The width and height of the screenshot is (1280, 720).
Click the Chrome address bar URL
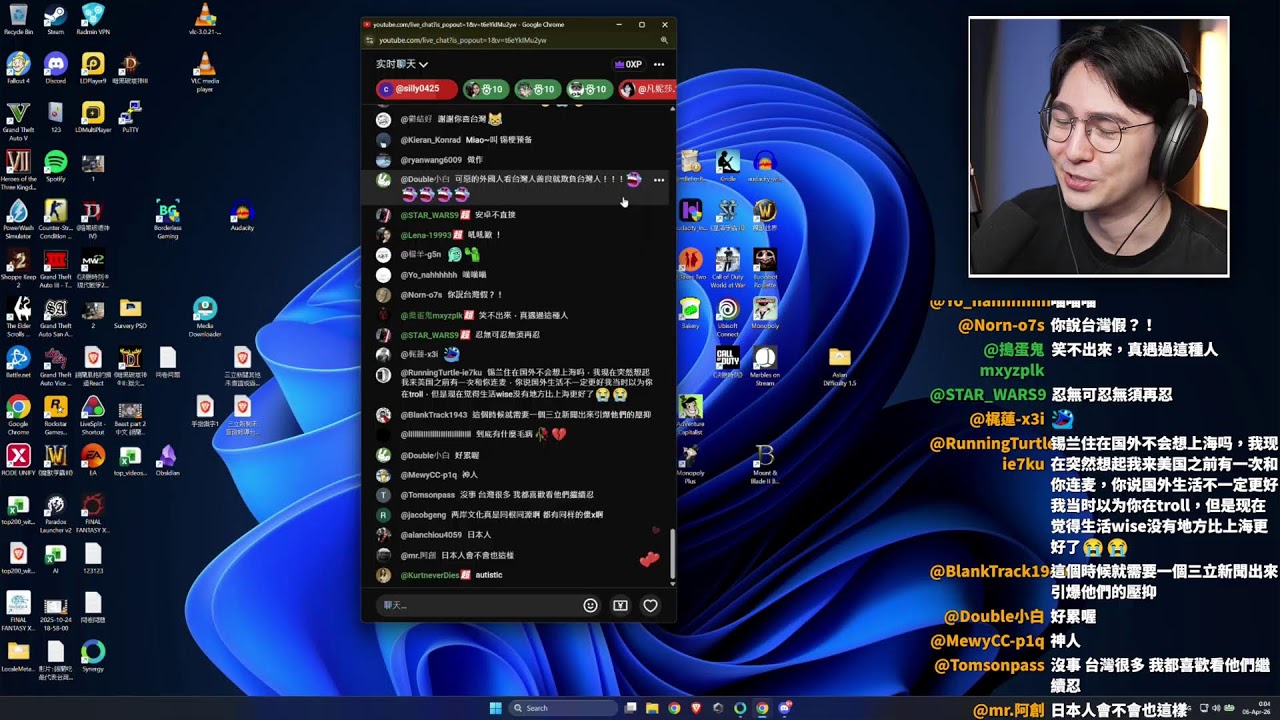(463, 40)
